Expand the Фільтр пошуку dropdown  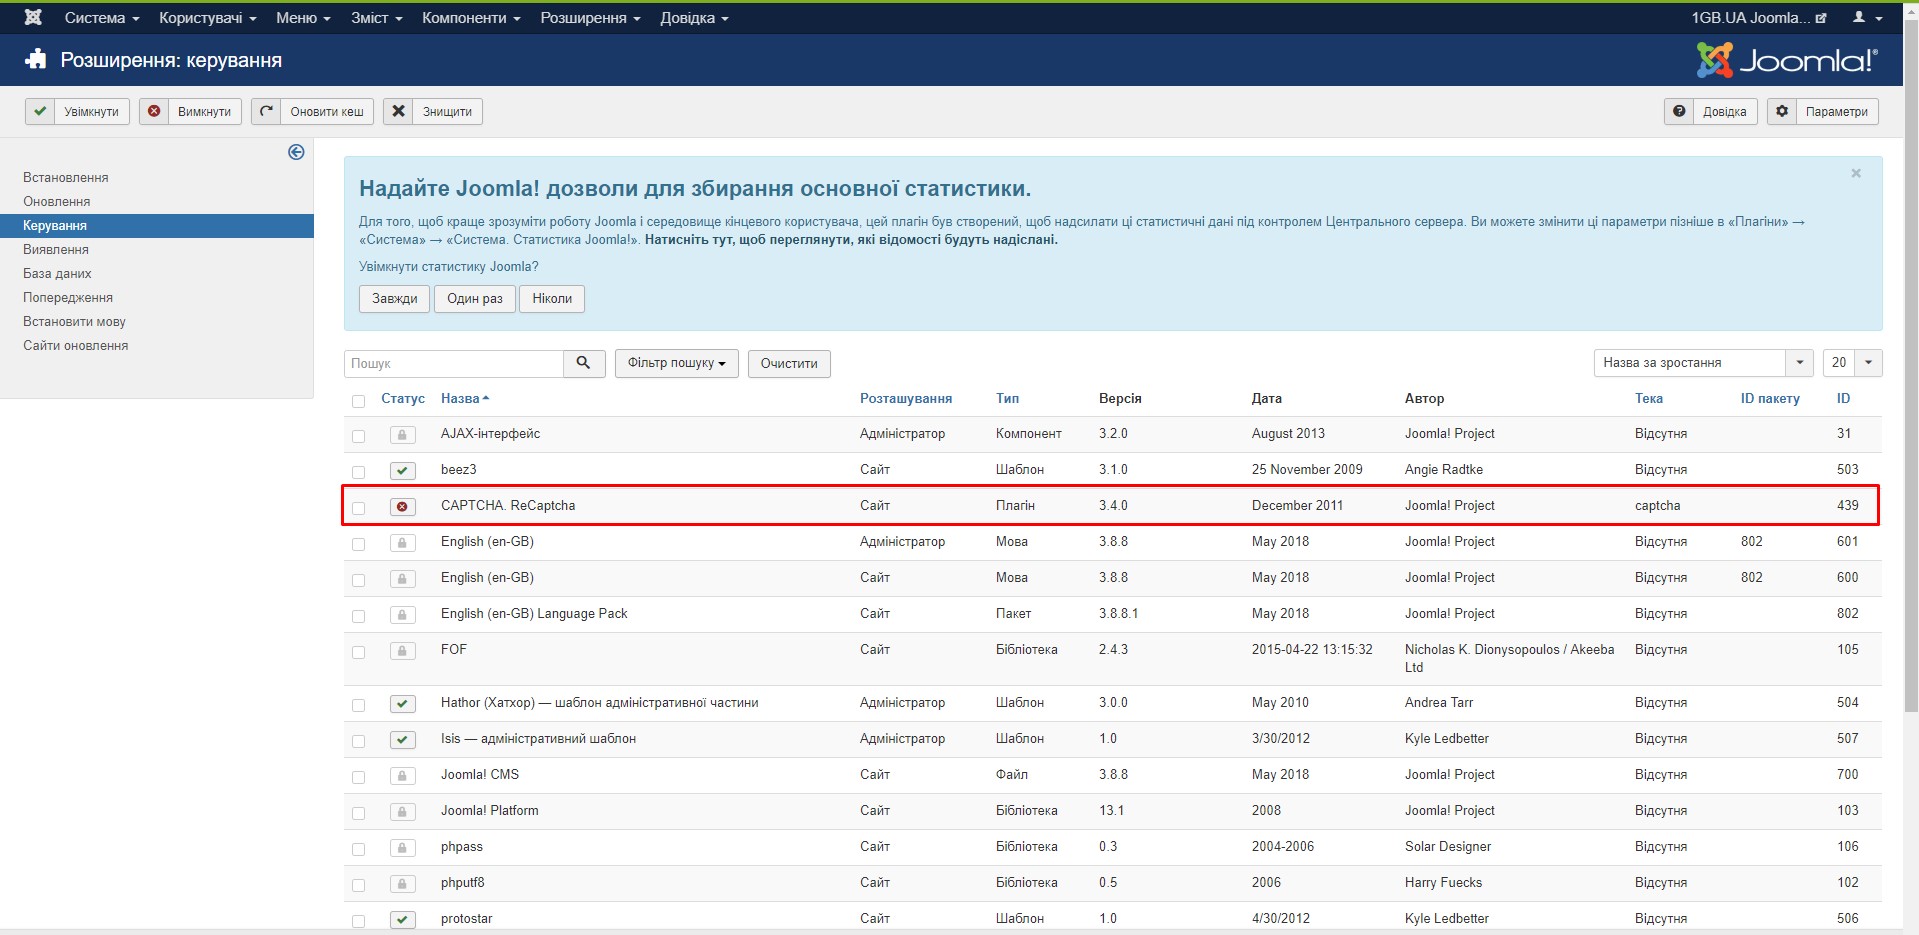point(676,363)
